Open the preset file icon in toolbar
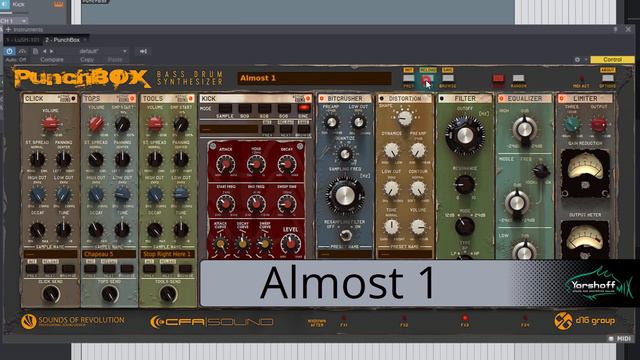 [x=36, y=51]
